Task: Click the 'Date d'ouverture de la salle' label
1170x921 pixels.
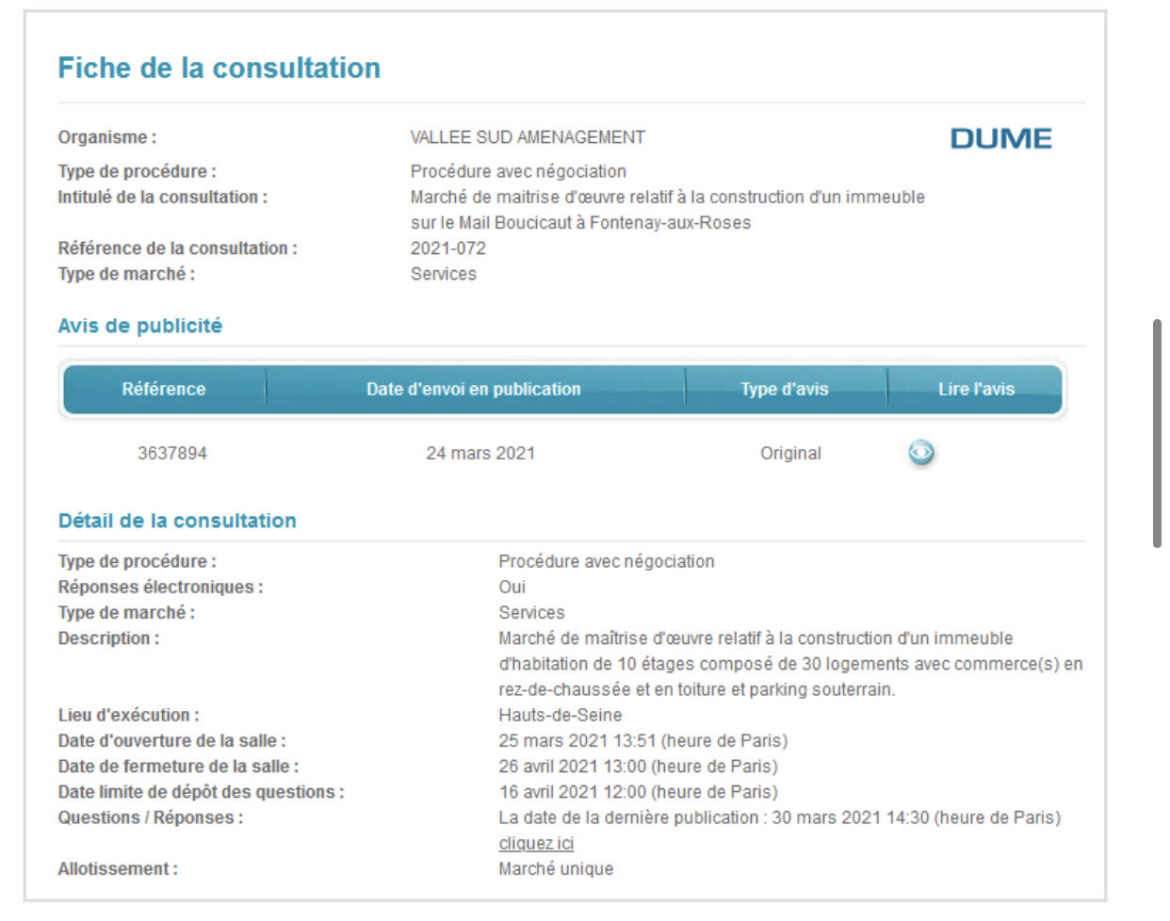Action: pyautogui.click(x=172, y=741)
